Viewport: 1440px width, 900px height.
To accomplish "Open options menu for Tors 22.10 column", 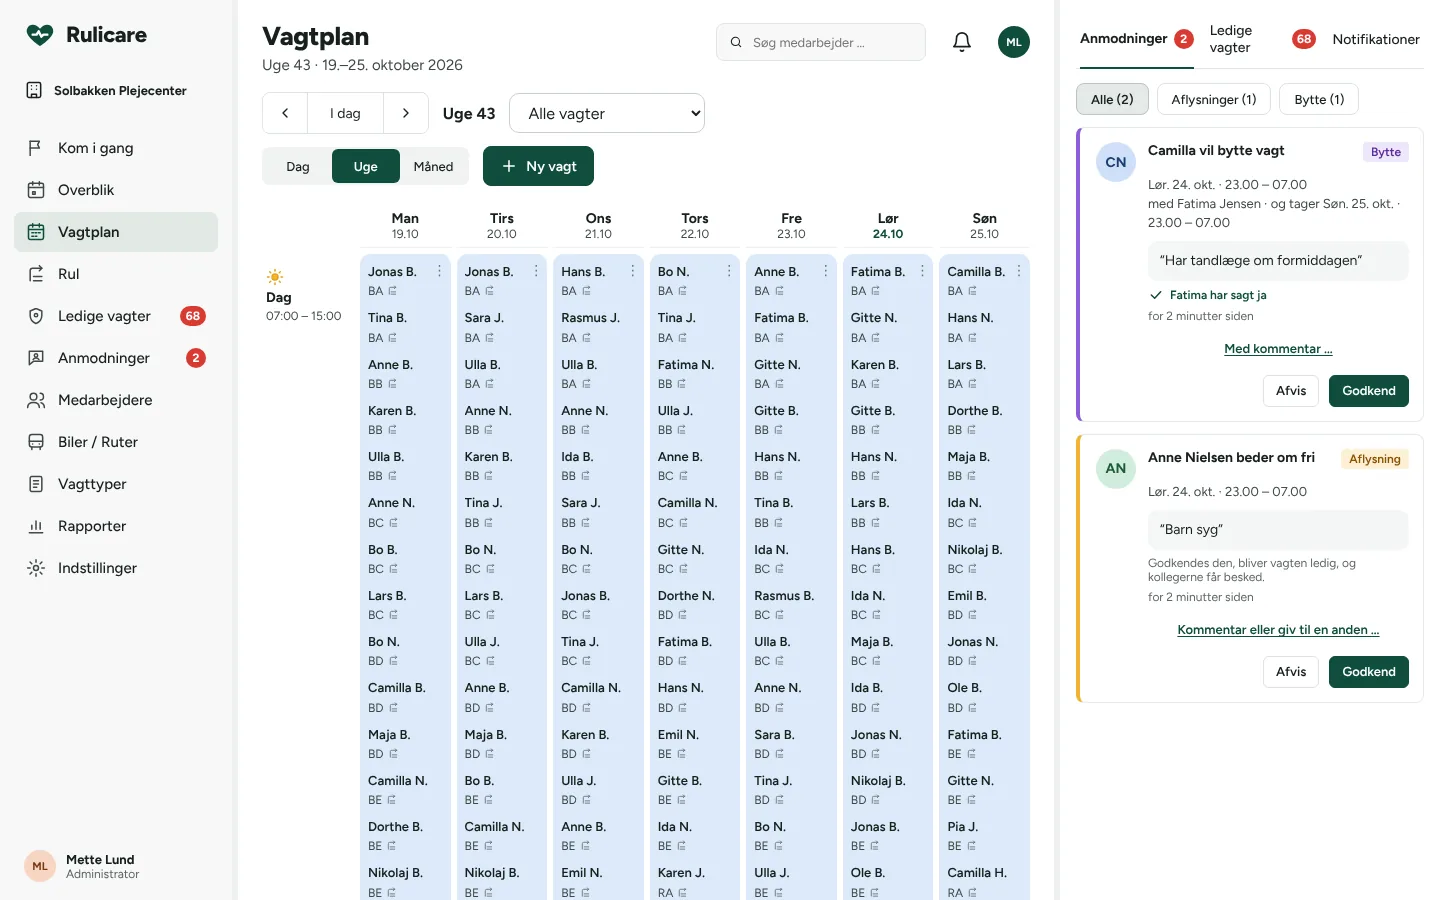I will click(729, 271).
